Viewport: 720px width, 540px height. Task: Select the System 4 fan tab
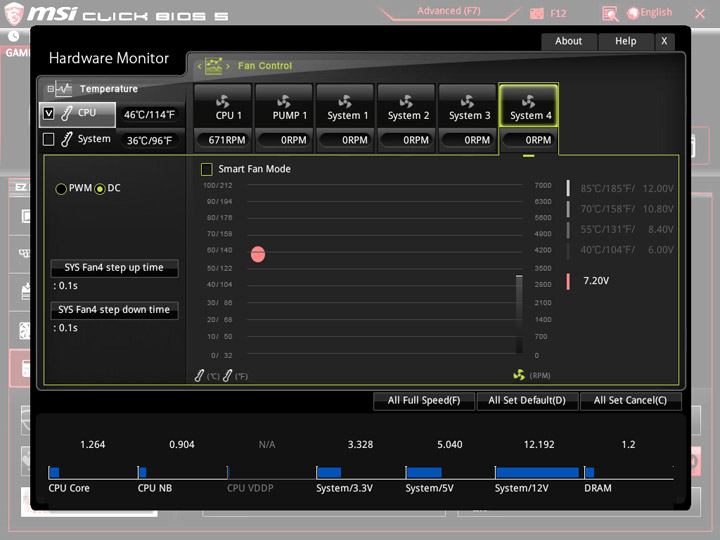tap(529, 106)
